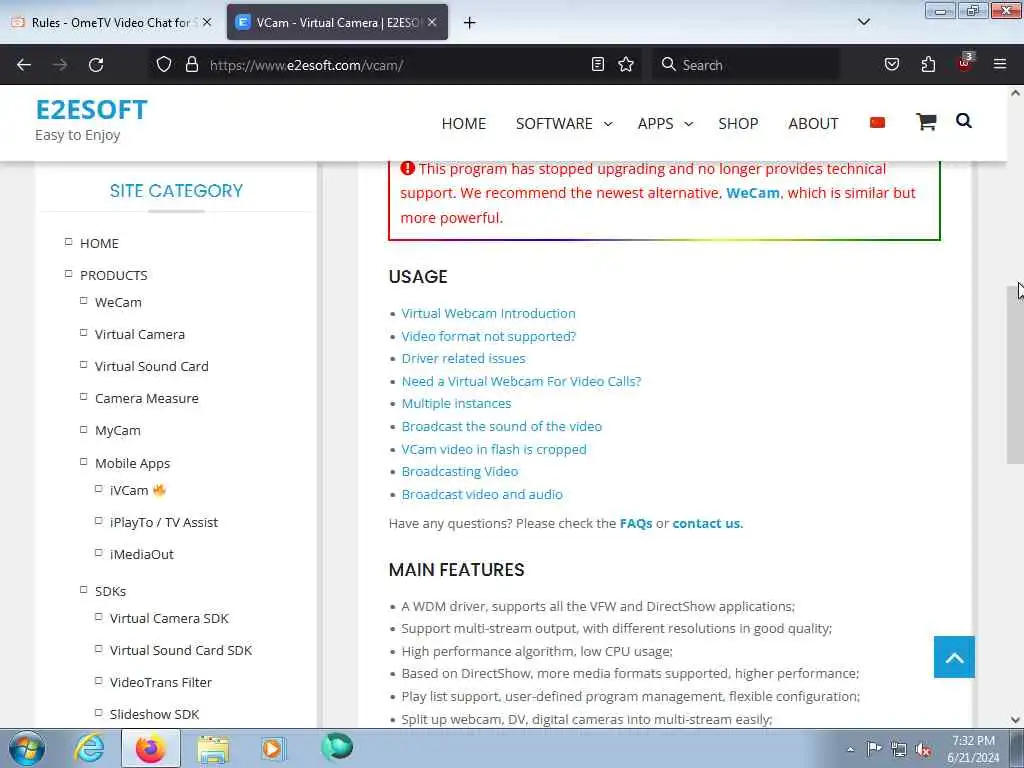The height and width of the screenshot is (768, 1024).
Task: Select iVCam in sidebar
Action: tap(129, 490)
